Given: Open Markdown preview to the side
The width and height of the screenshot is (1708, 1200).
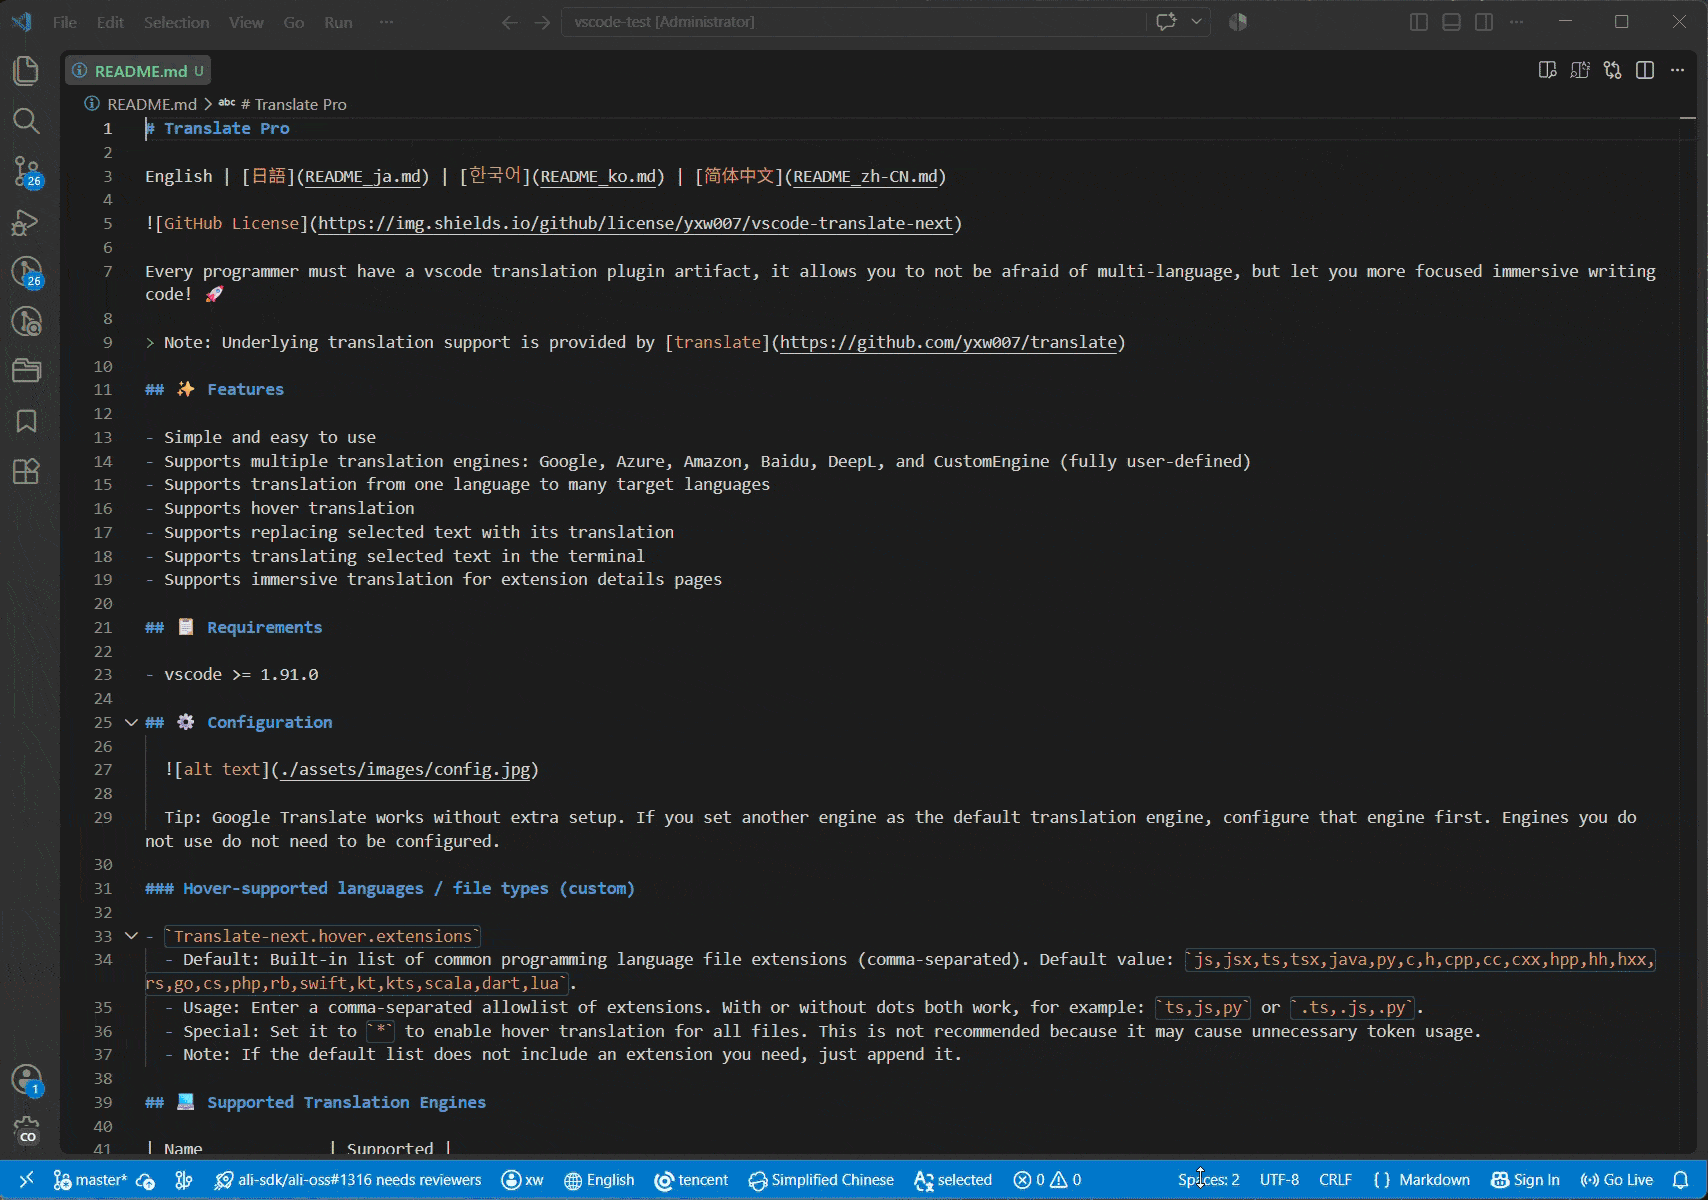Looking at the screenshot, I should 1547,70.
